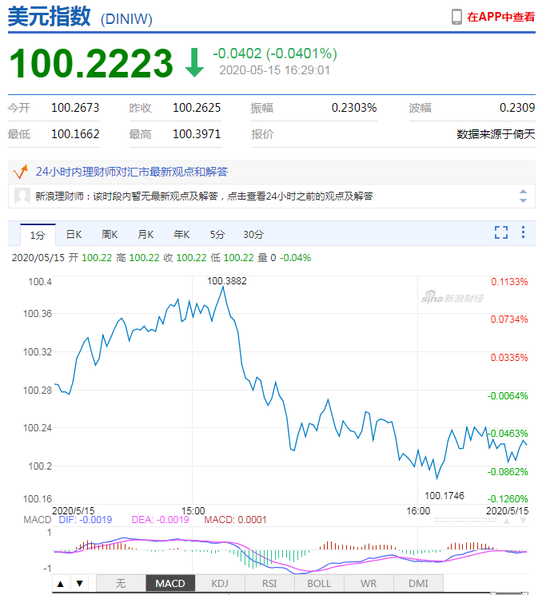The image size is (550, 595).
Task: Switch to the 30分 tab
Action: [x=253, y=235]
